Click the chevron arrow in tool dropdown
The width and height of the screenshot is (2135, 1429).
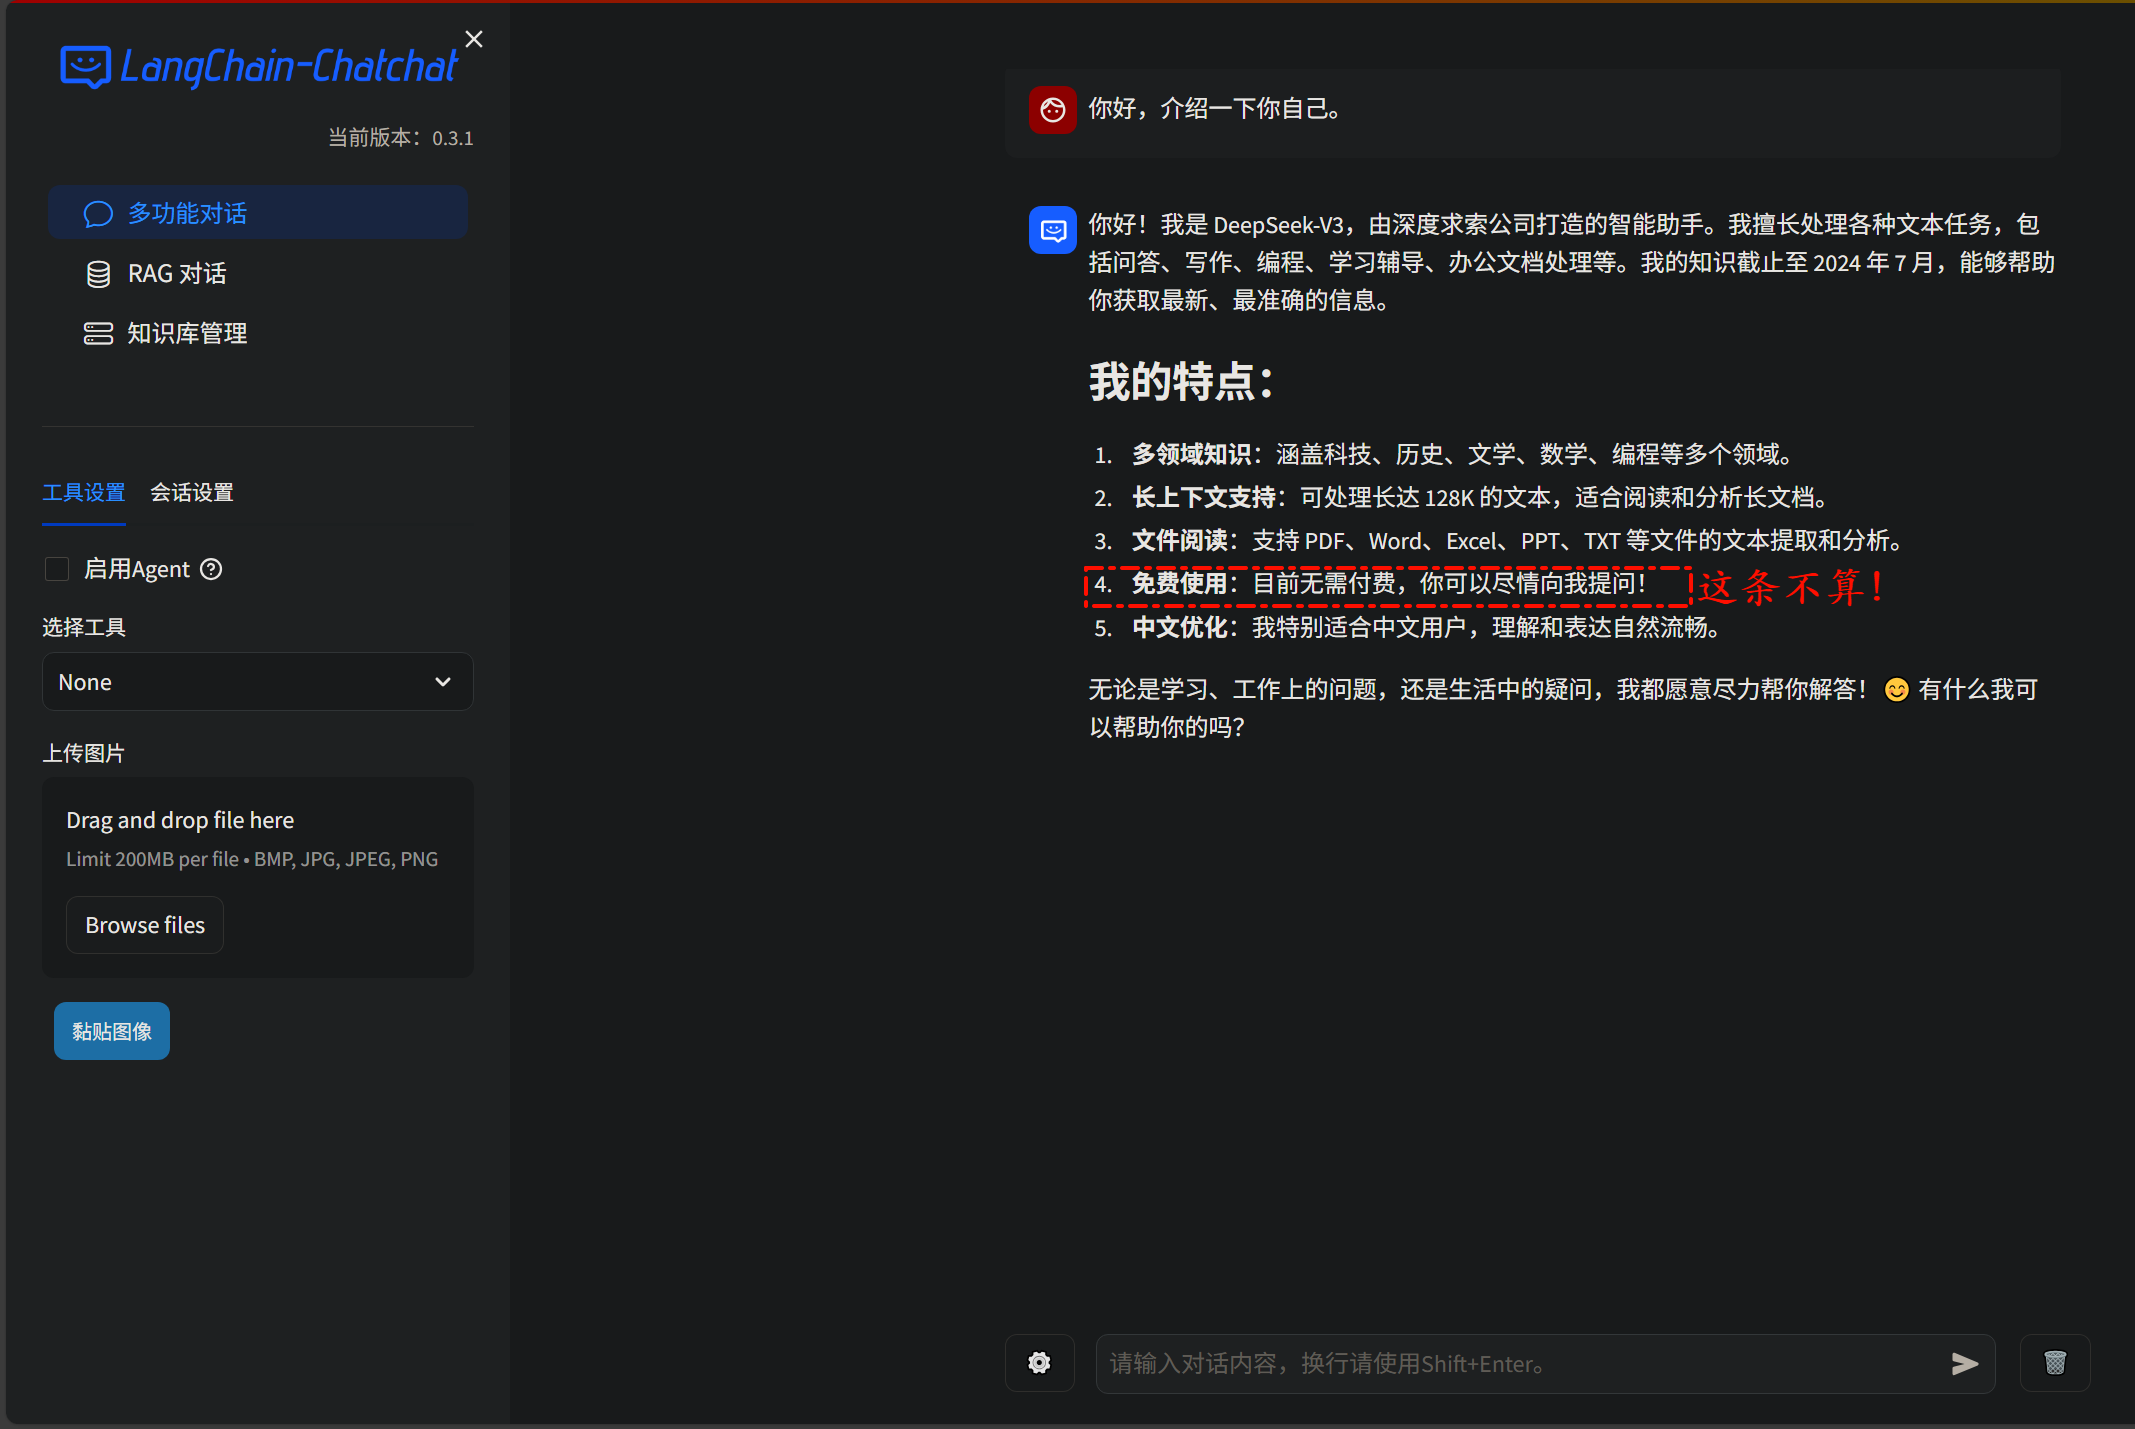click(443, 682)
